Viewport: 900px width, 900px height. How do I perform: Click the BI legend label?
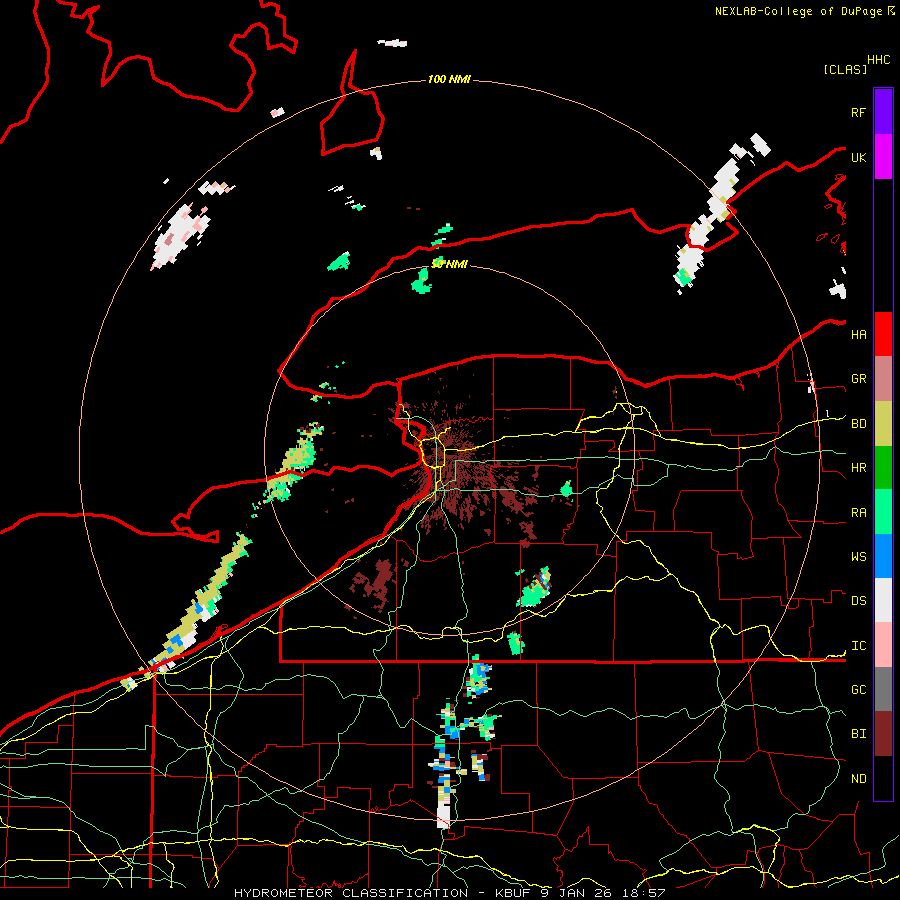click(x=858, y=734)
